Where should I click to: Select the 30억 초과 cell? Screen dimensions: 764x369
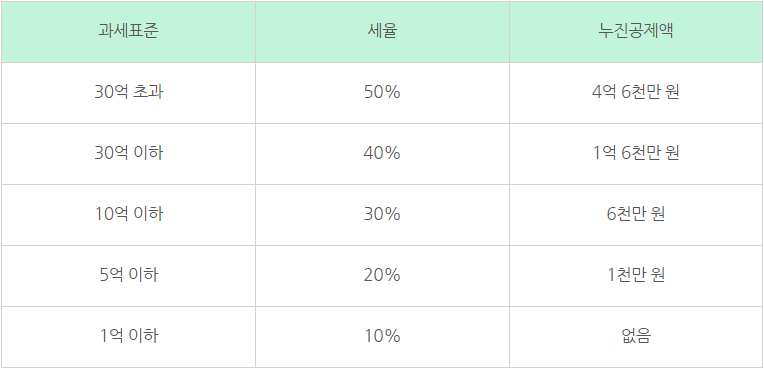(x=128, y=93)
